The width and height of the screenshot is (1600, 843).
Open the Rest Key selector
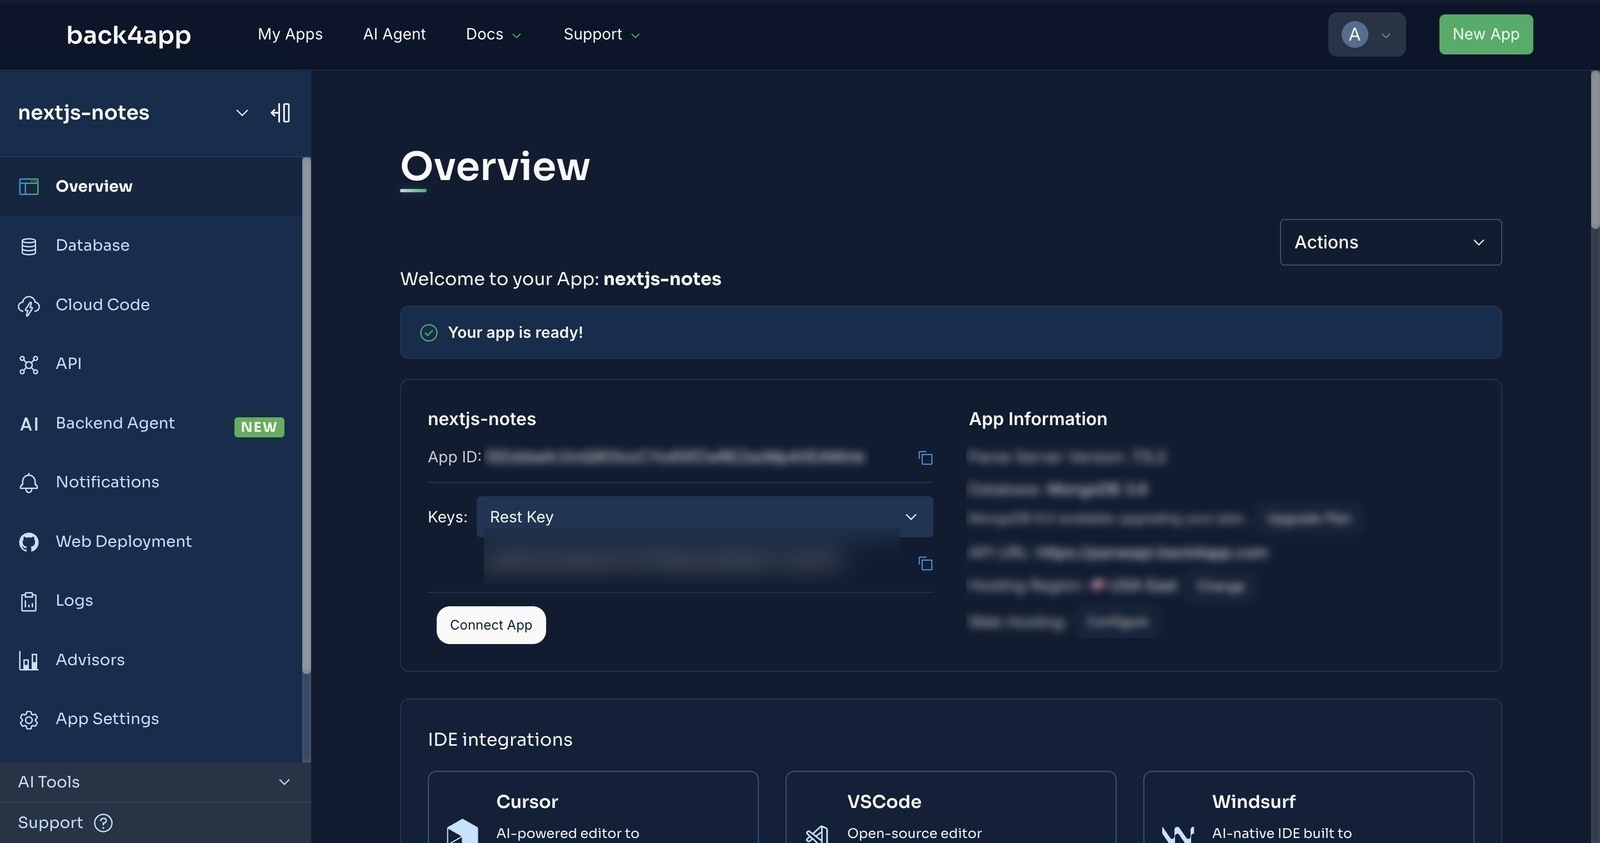coord(705,517)
